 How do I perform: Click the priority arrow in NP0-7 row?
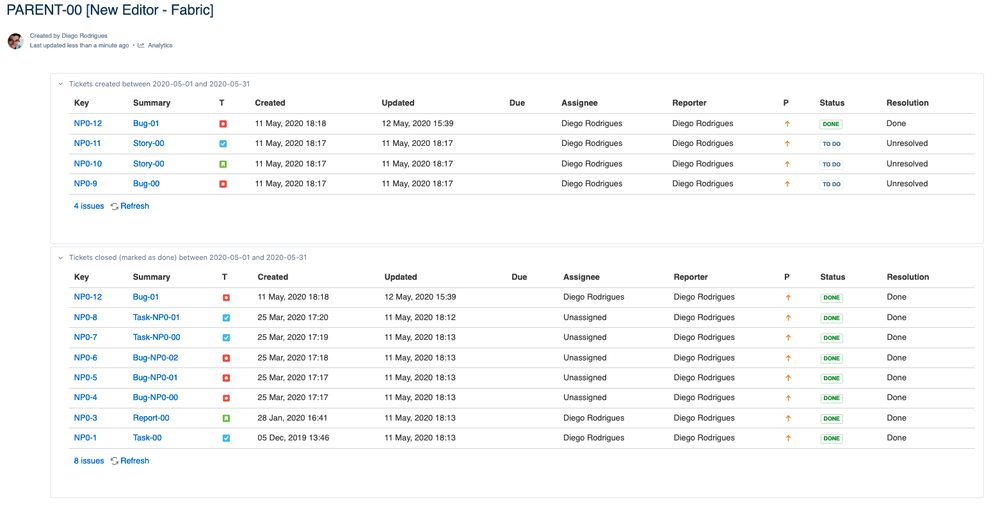(x=788, y=338)
